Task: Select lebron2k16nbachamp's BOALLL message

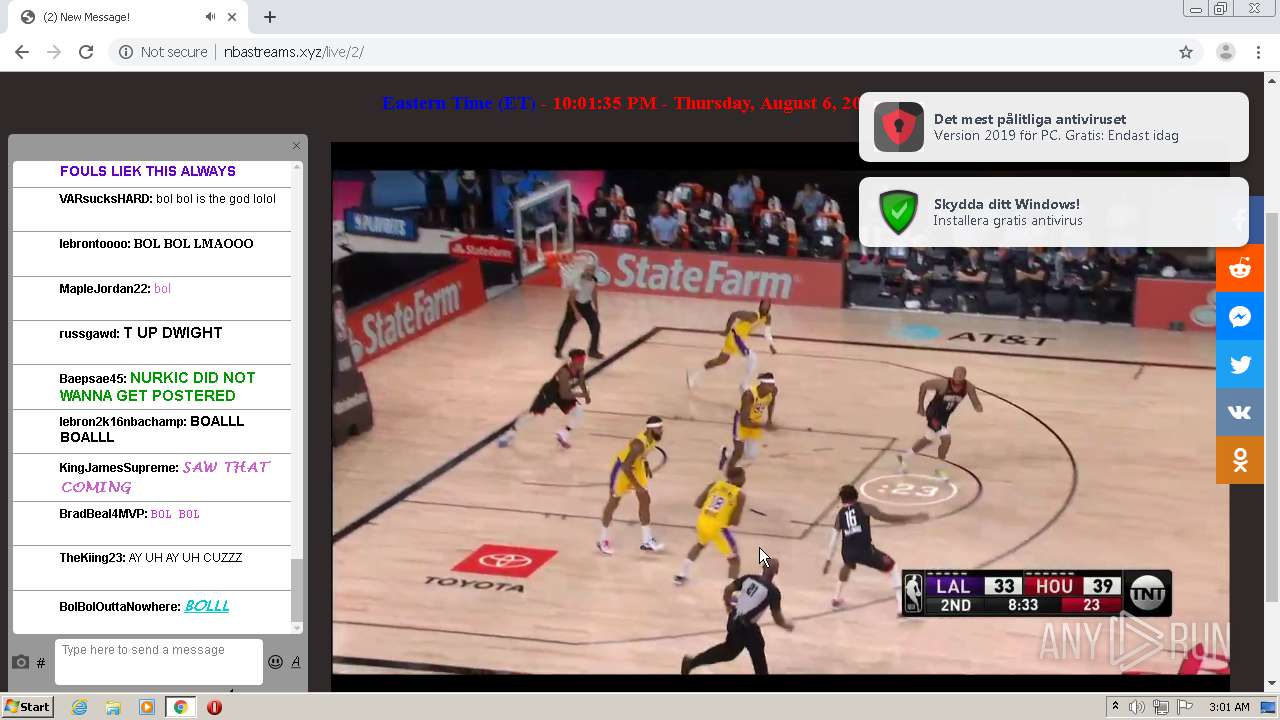Action: [152, 429]
